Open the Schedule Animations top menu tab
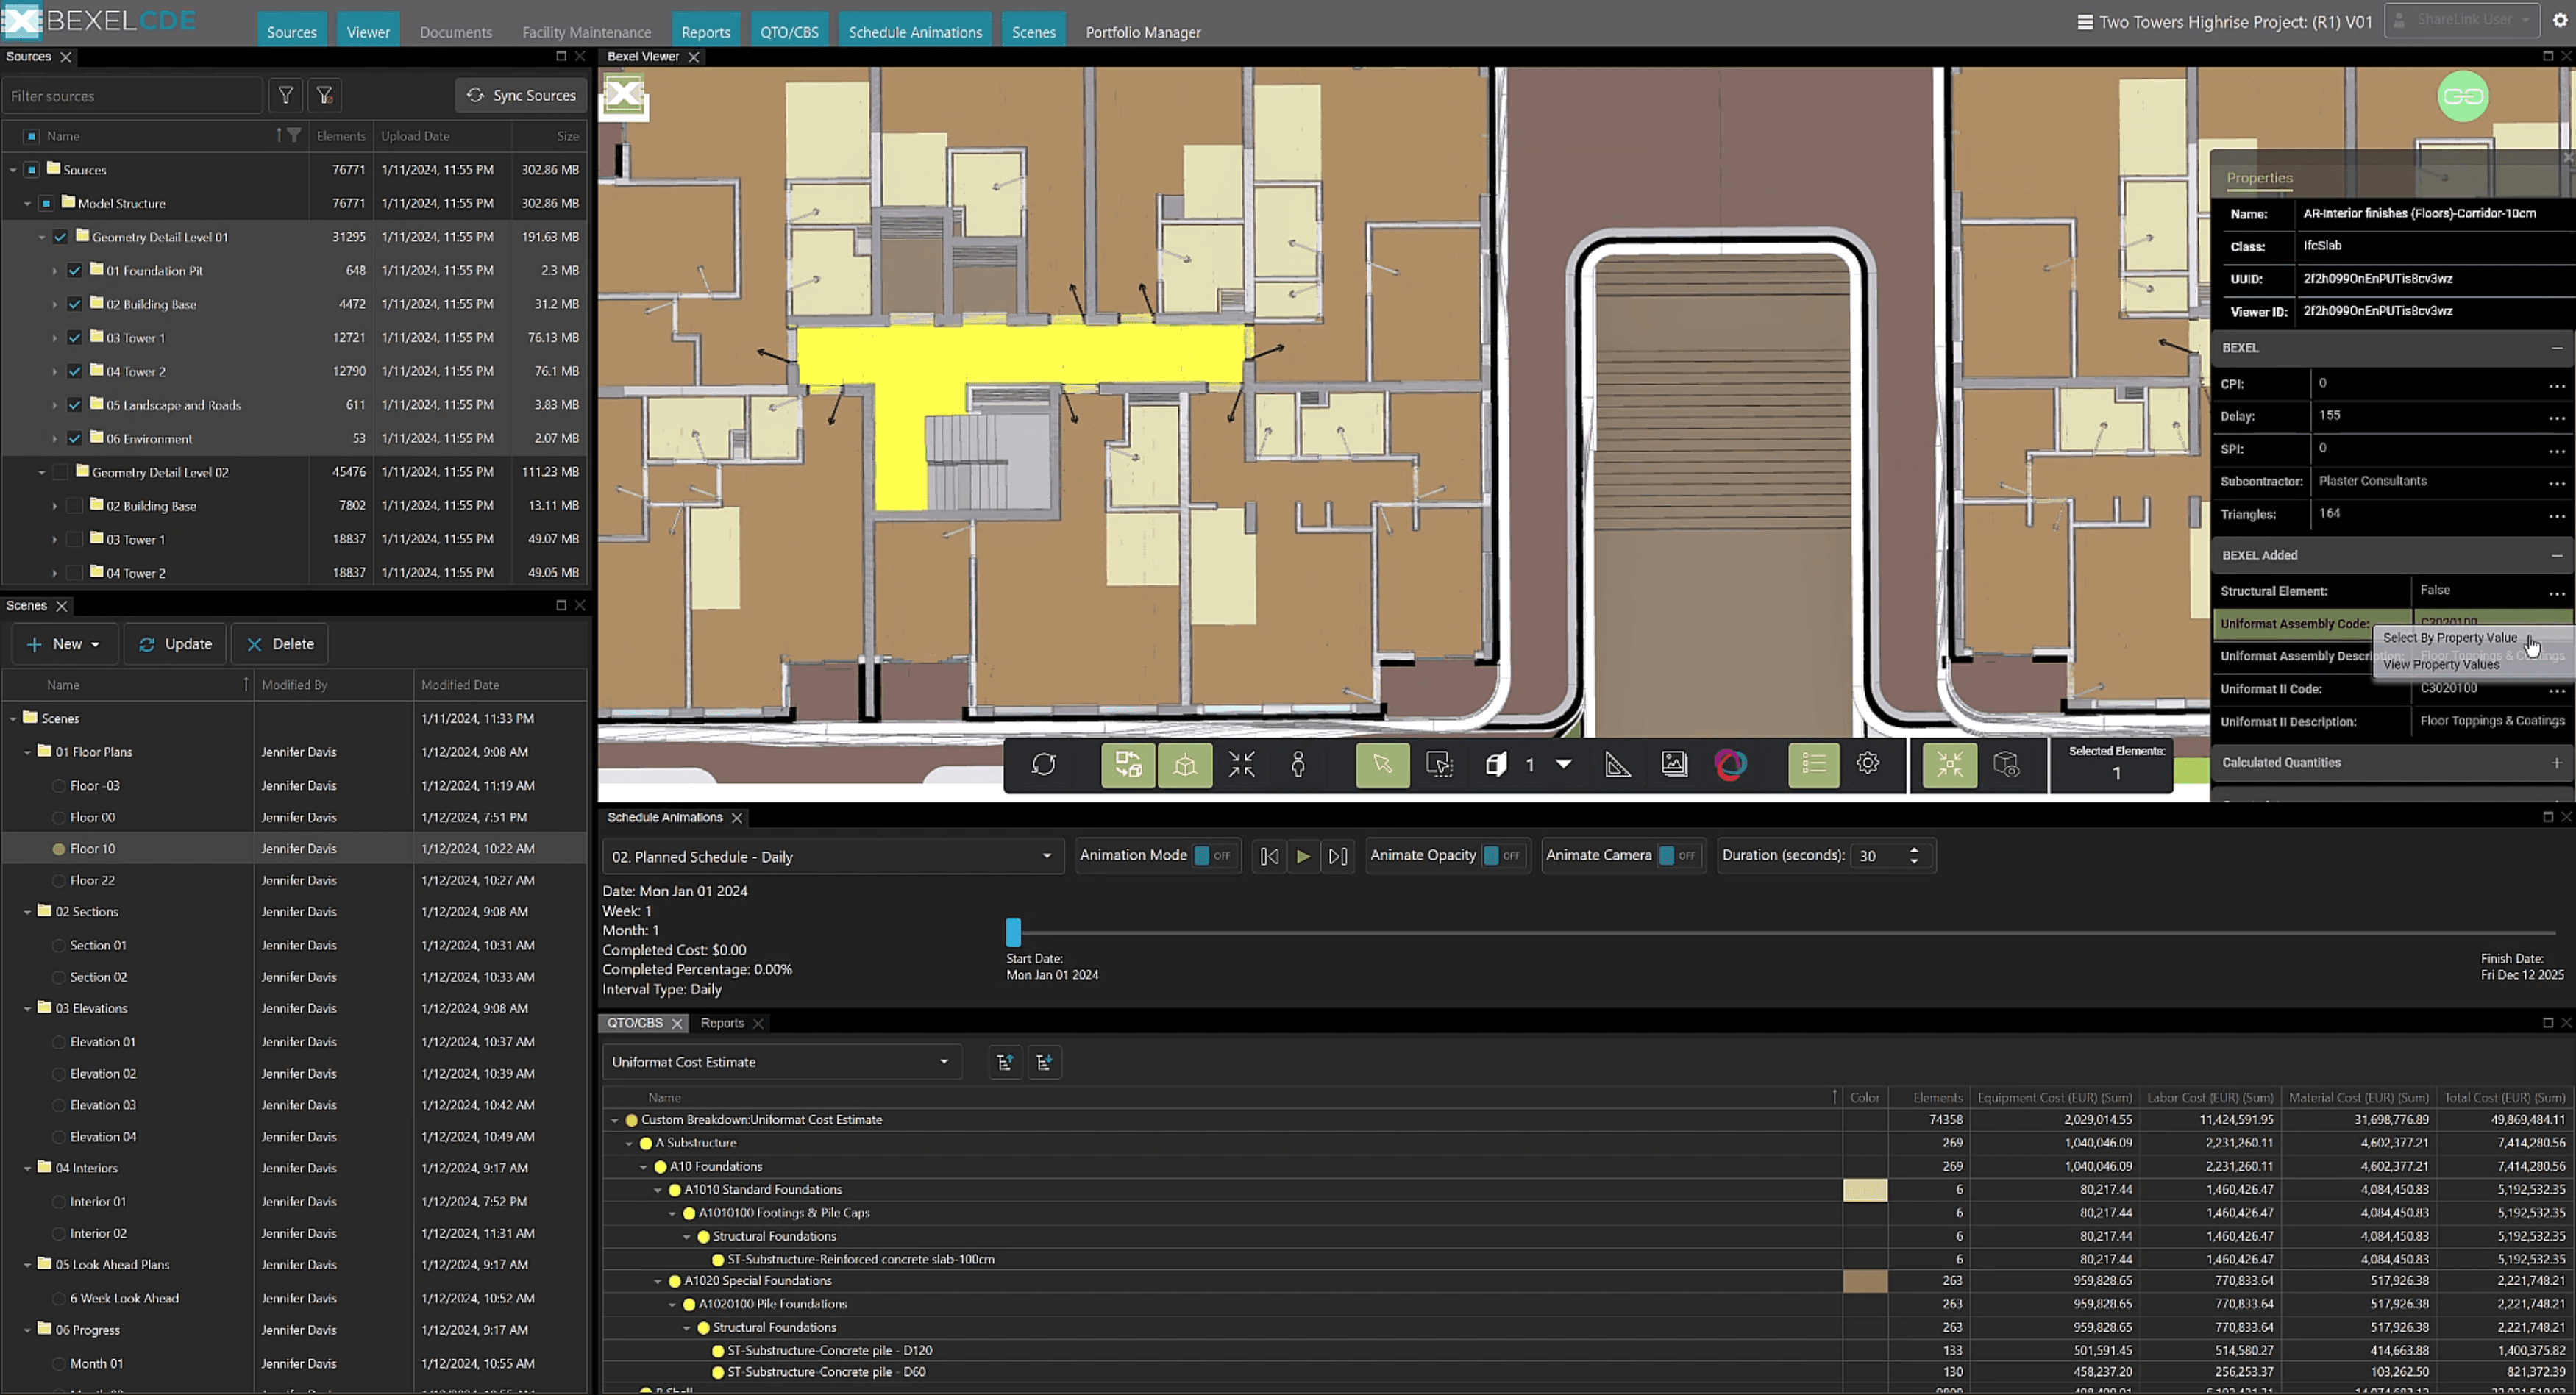Image resolution: width=2576 pixels, height=1395 pixels. coord(914,32)
